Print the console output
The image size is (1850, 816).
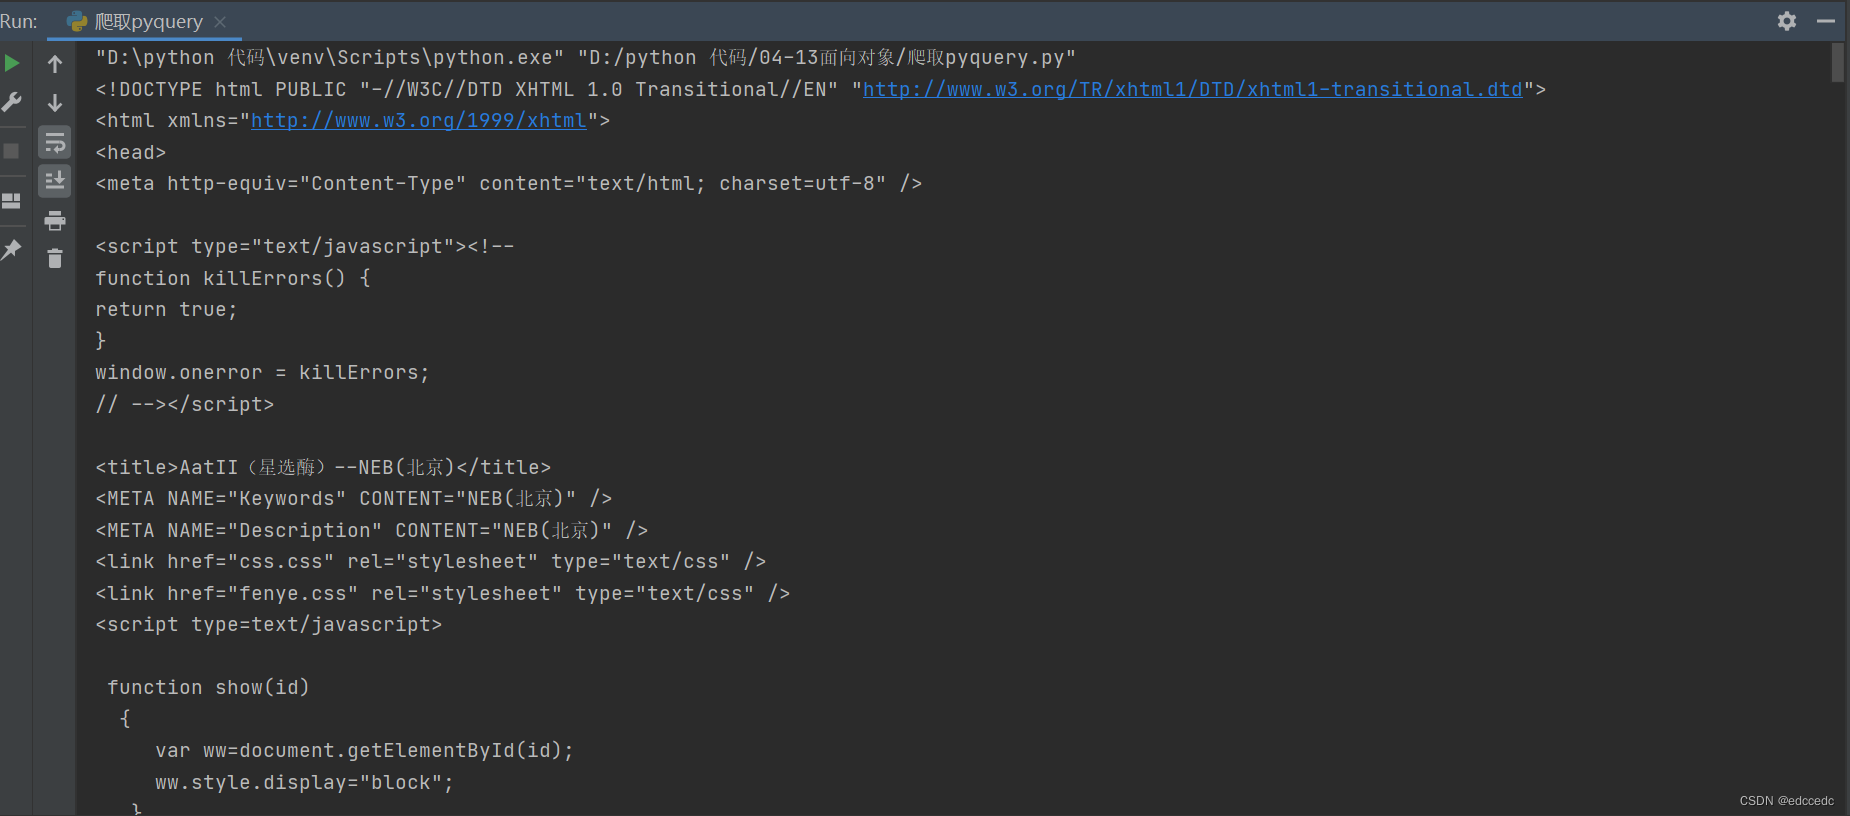coord(55,220)
